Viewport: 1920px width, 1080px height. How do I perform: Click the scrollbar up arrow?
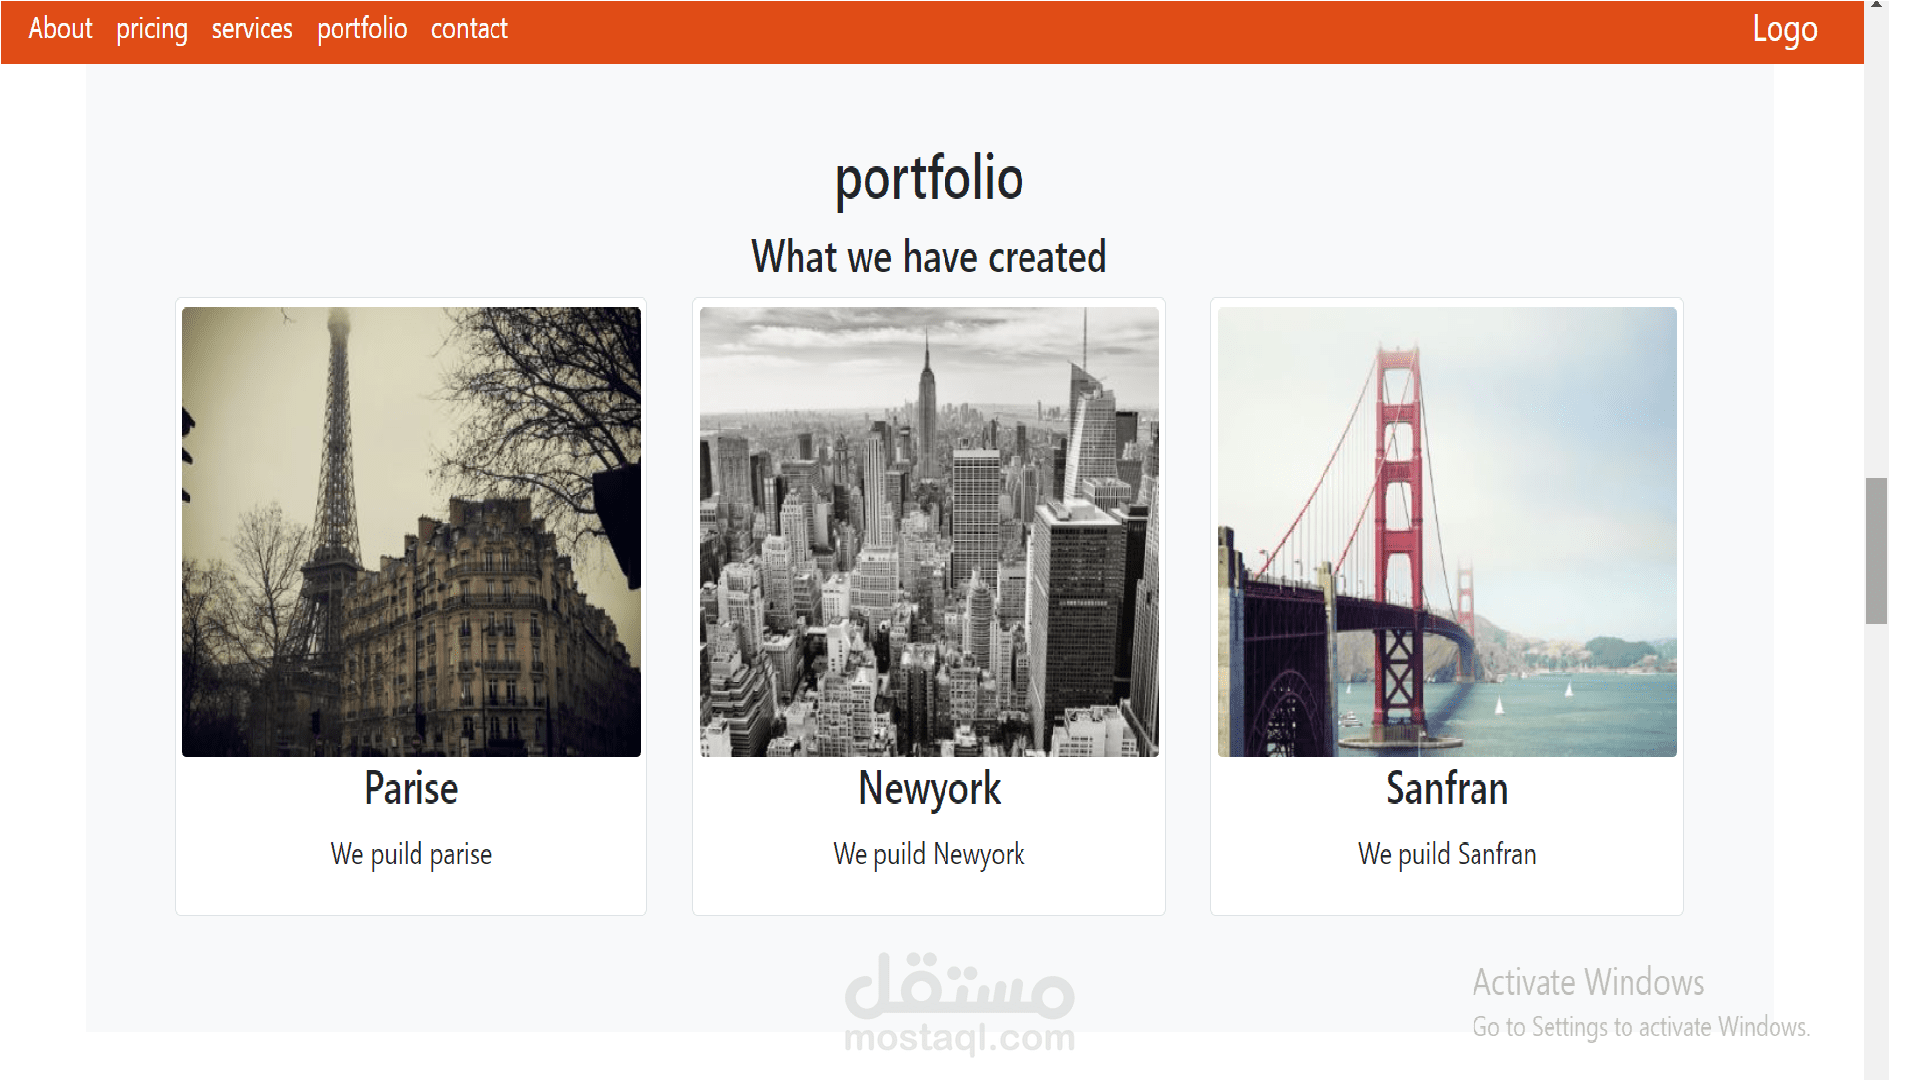(1876, 5)
